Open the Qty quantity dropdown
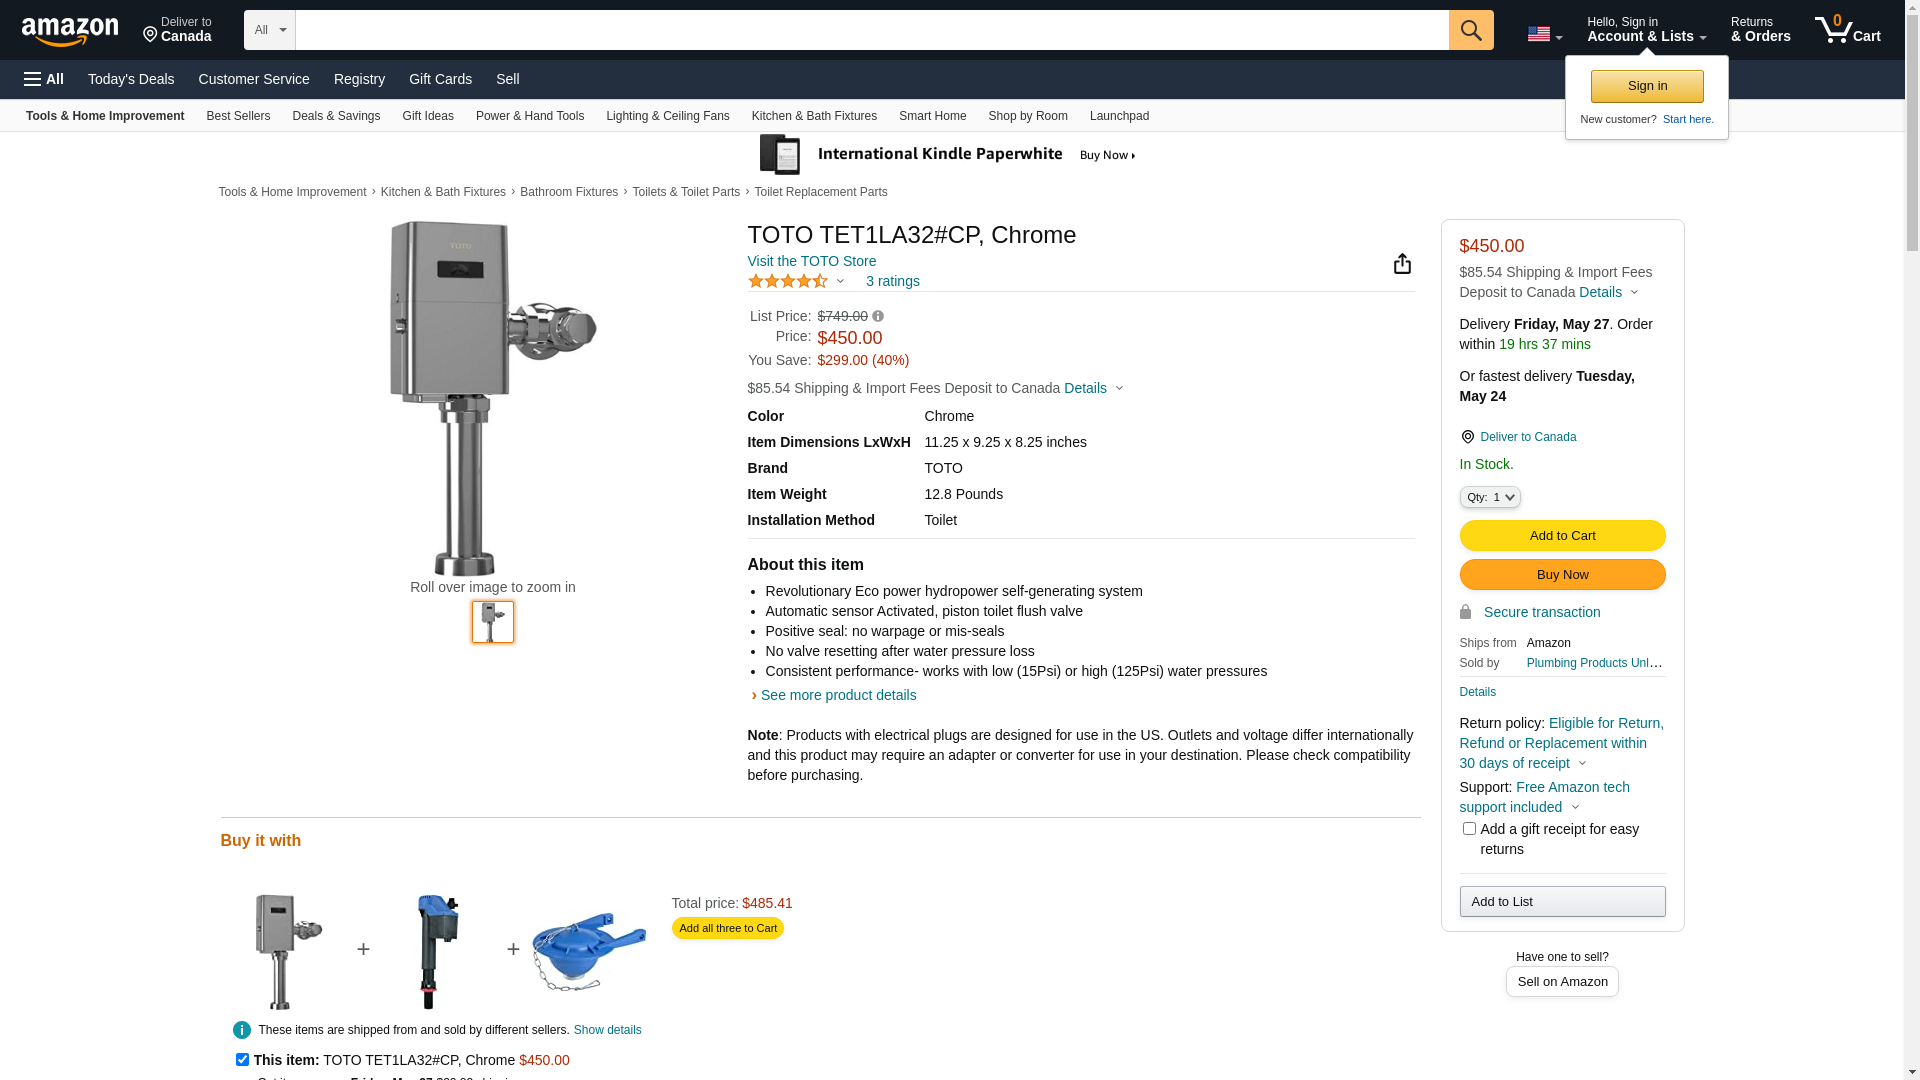Viewport: 1920px width, 1080px height. click(1490, 497)
